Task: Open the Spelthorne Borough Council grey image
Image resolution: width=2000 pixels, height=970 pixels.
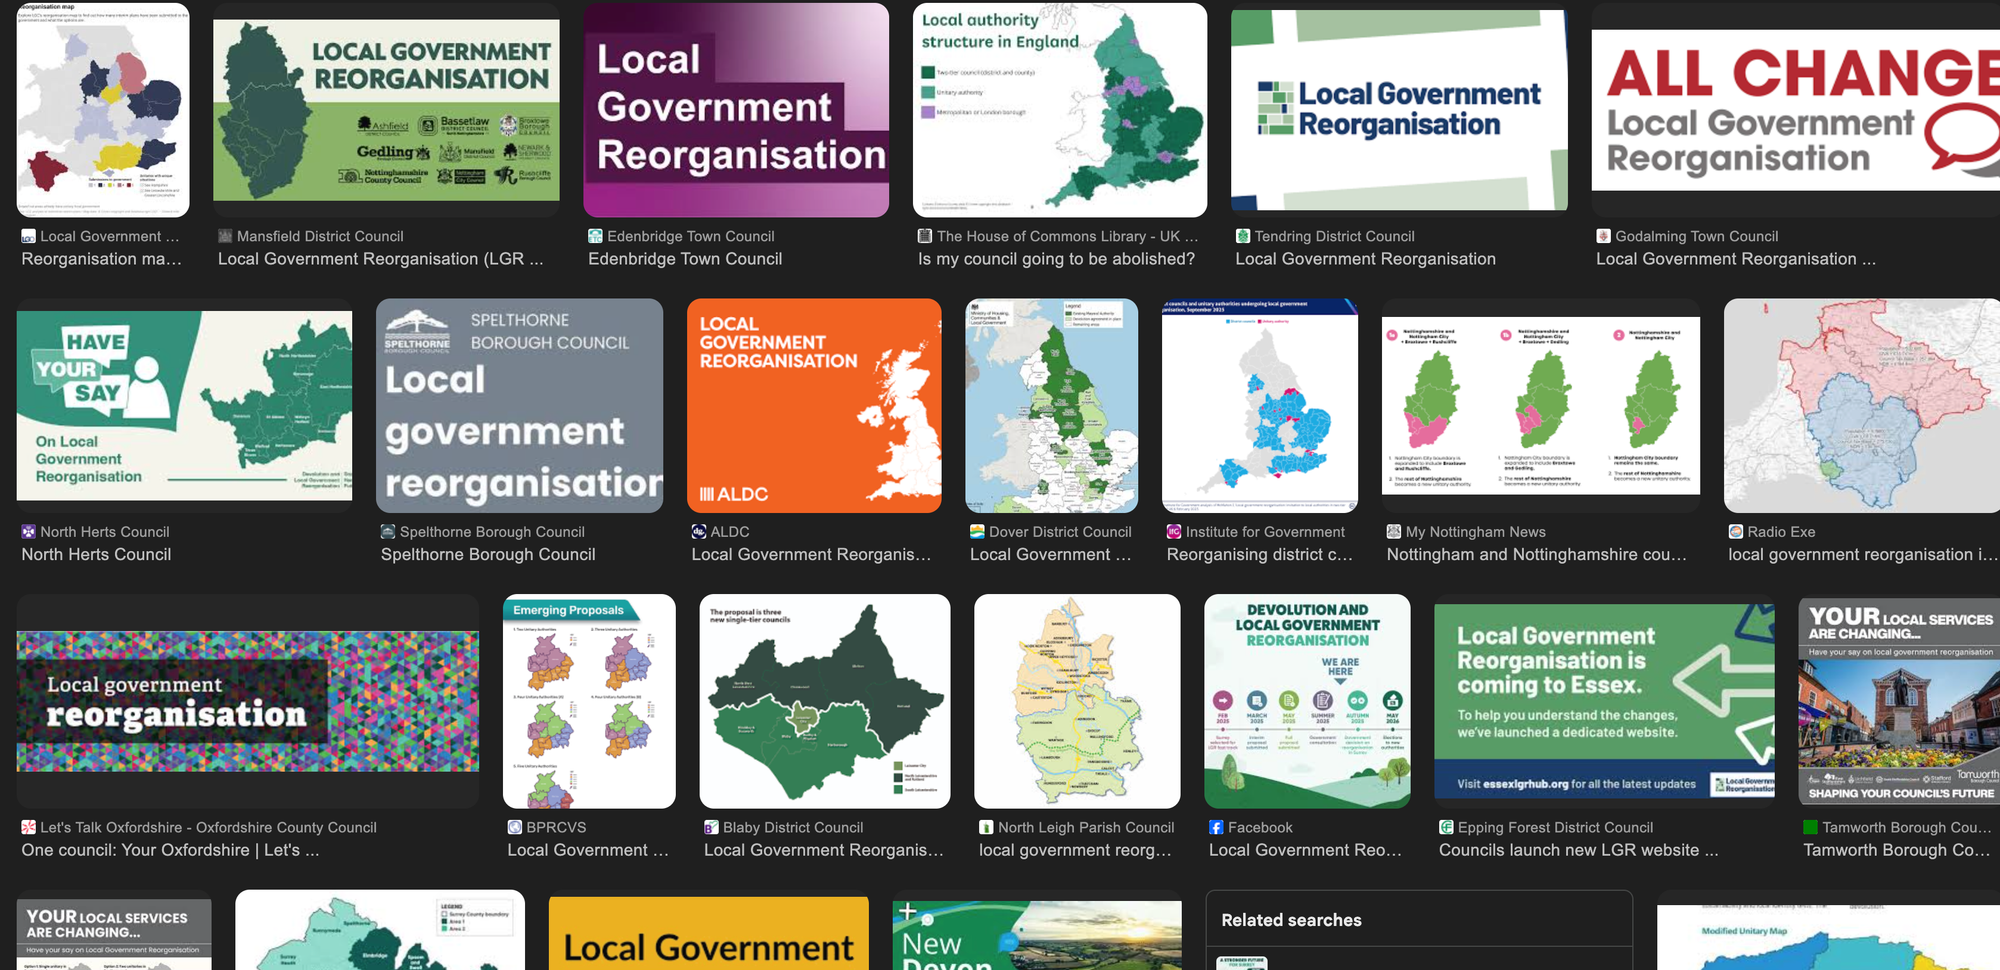Action: 519,406
